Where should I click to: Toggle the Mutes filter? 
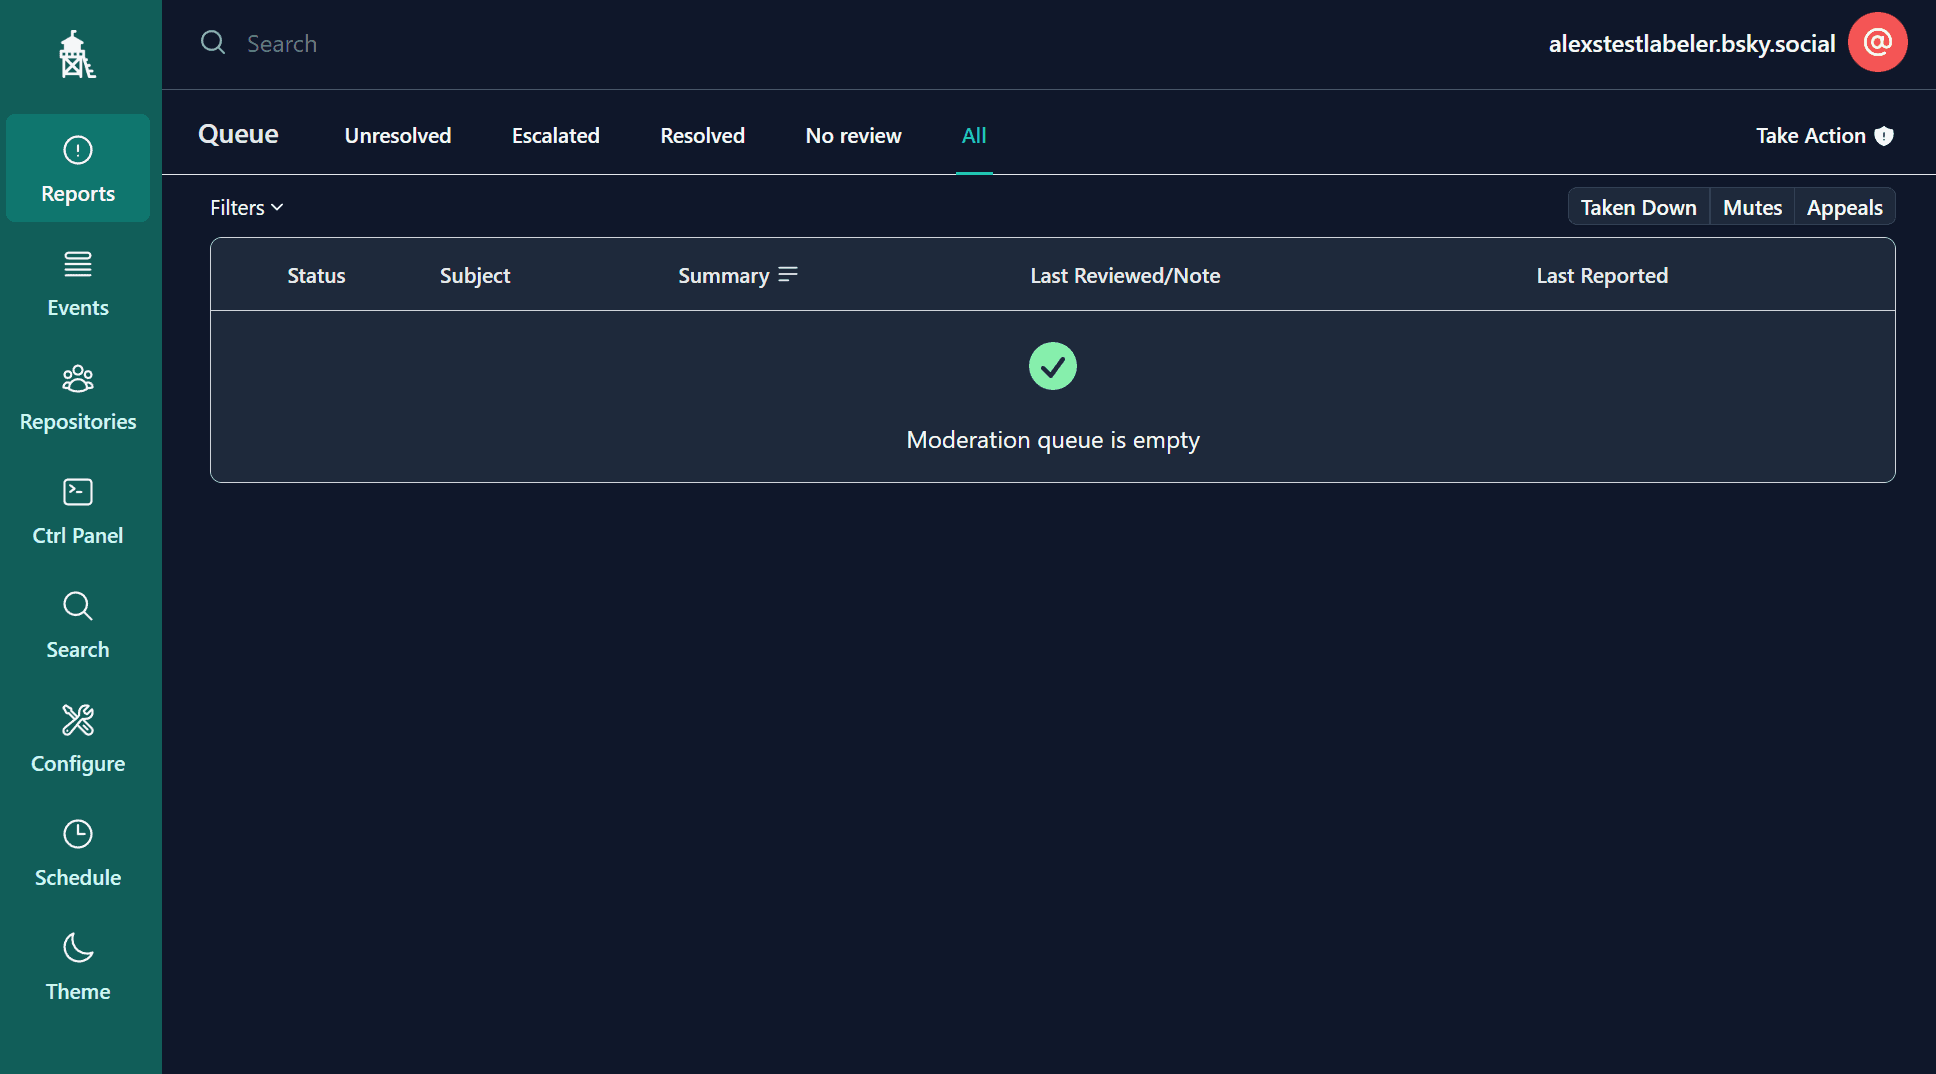[x=1752, y=207]
